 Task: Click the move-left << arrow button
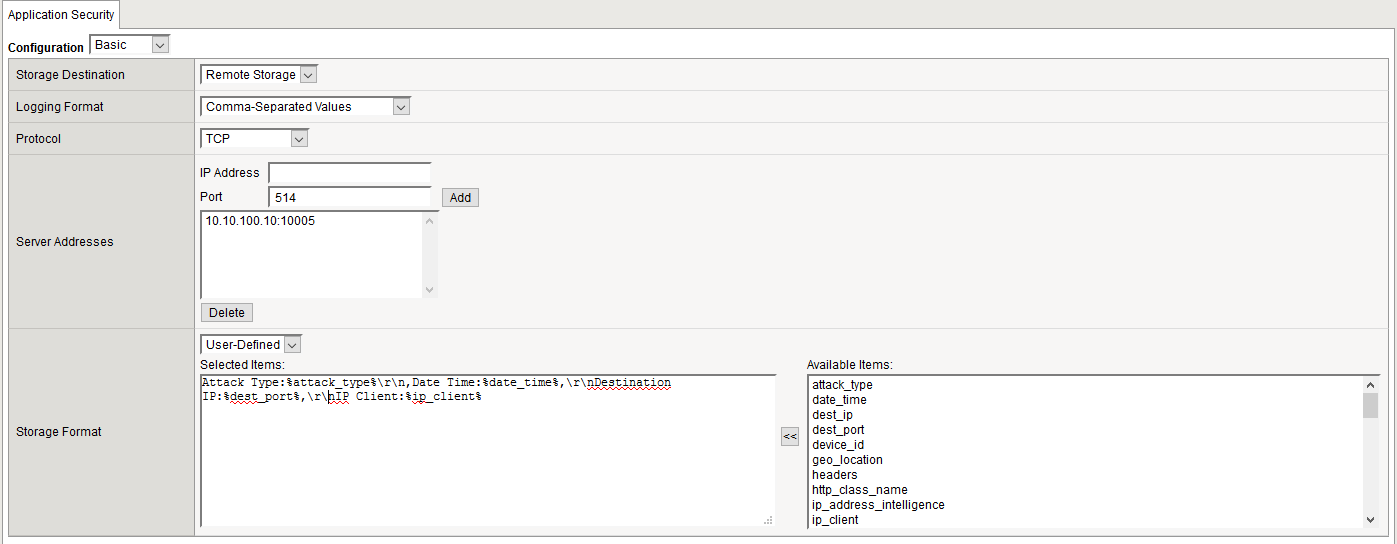tap(790, 436)
